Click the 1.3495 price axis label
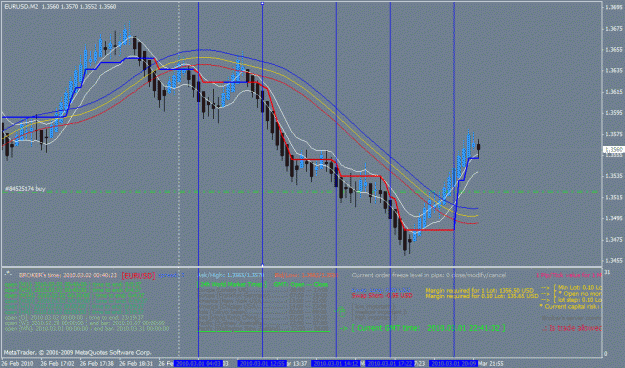This screenshot has width=625, height=368. tap(614, 218)
